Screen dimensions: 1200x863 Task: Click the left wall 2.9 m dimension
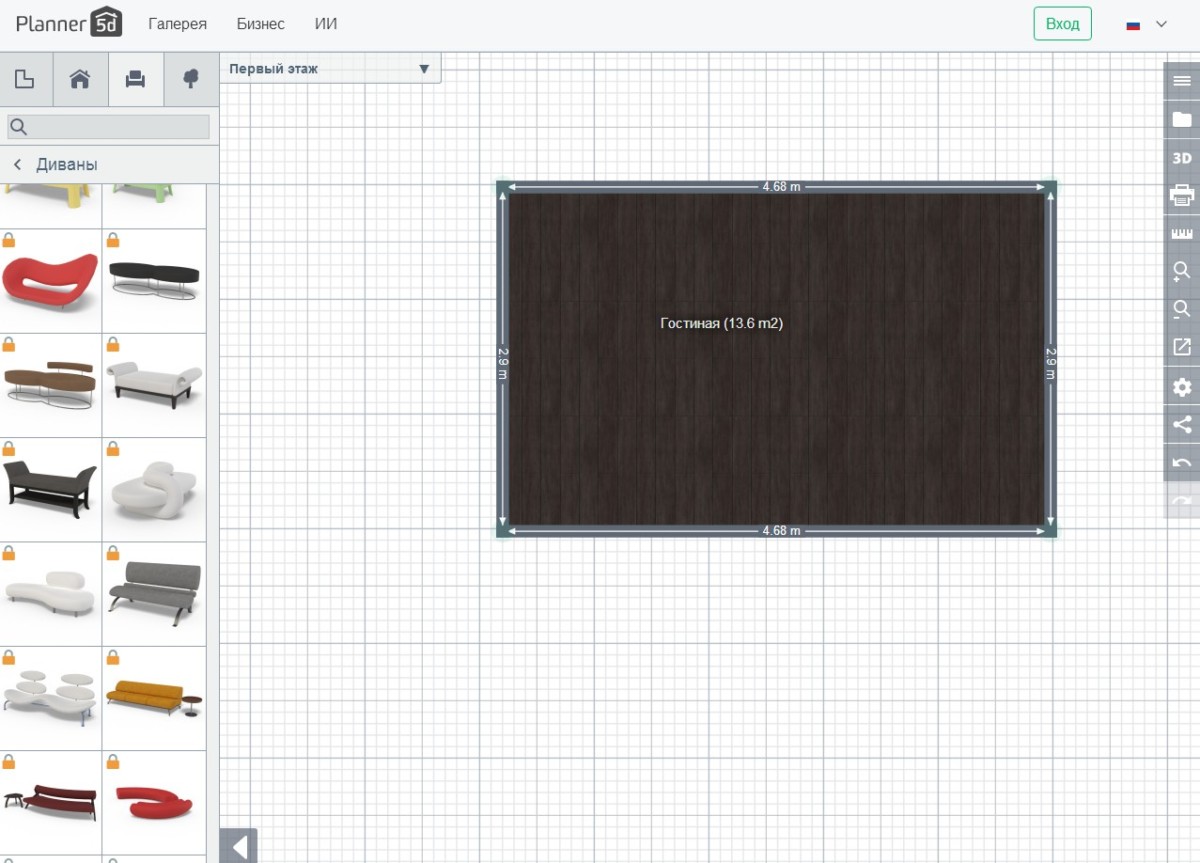(503, 362)
